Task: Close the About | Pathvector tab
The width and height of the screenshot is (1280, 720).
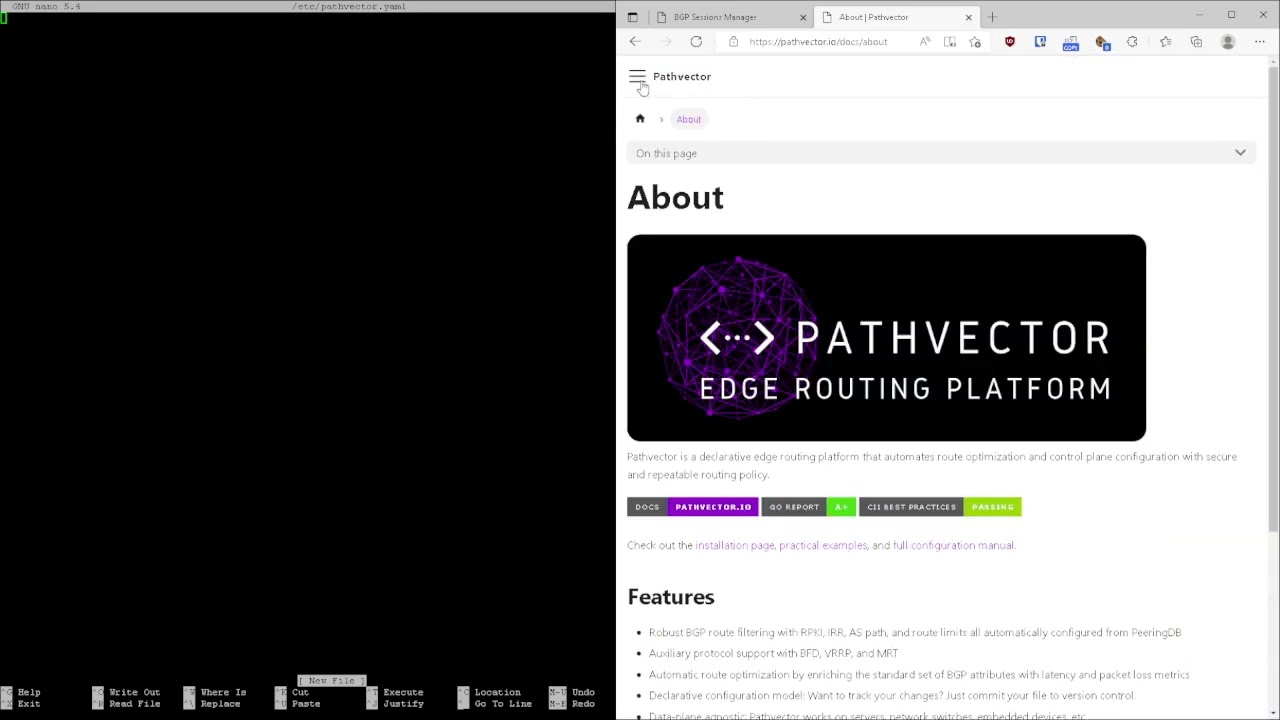Action: click(968, 17)
